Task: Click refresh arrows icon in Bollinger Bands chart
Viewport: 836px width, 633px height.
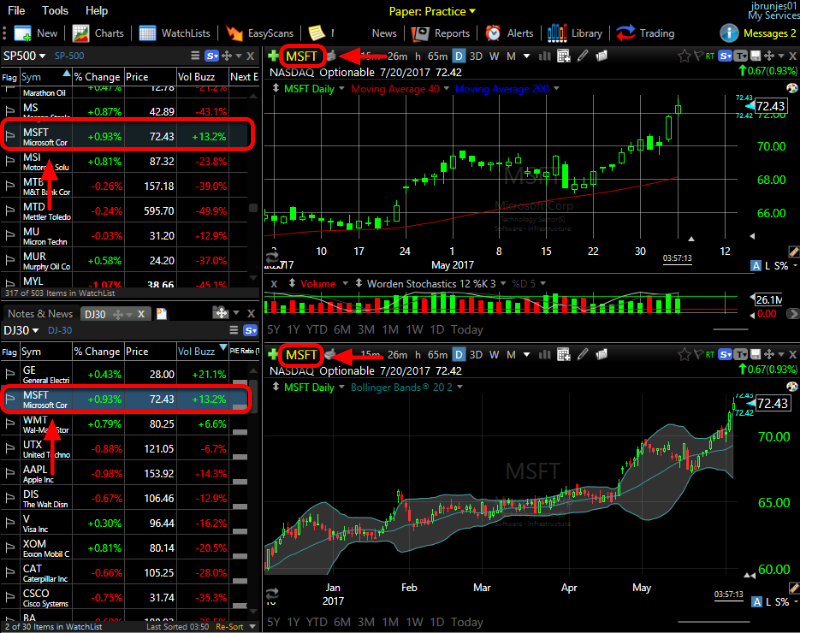Action: point(272,594)
